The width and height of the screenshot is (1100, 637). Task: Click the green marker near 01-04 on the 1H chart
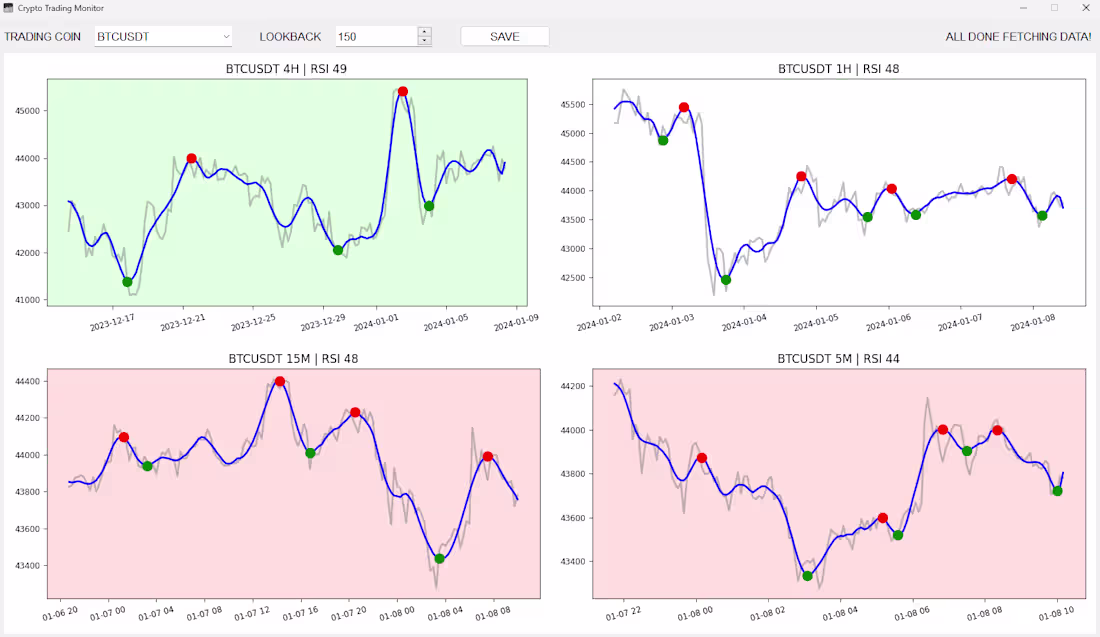point(725,281)
